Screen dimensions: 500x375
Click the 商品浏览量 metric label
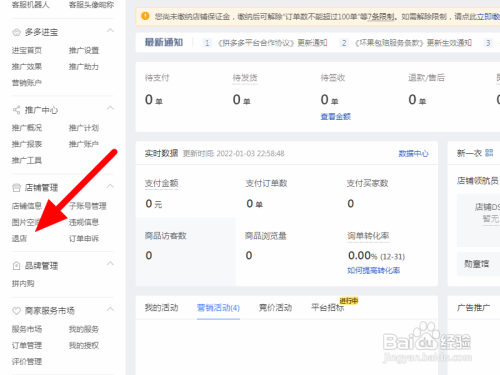click(x=266, y=236)
